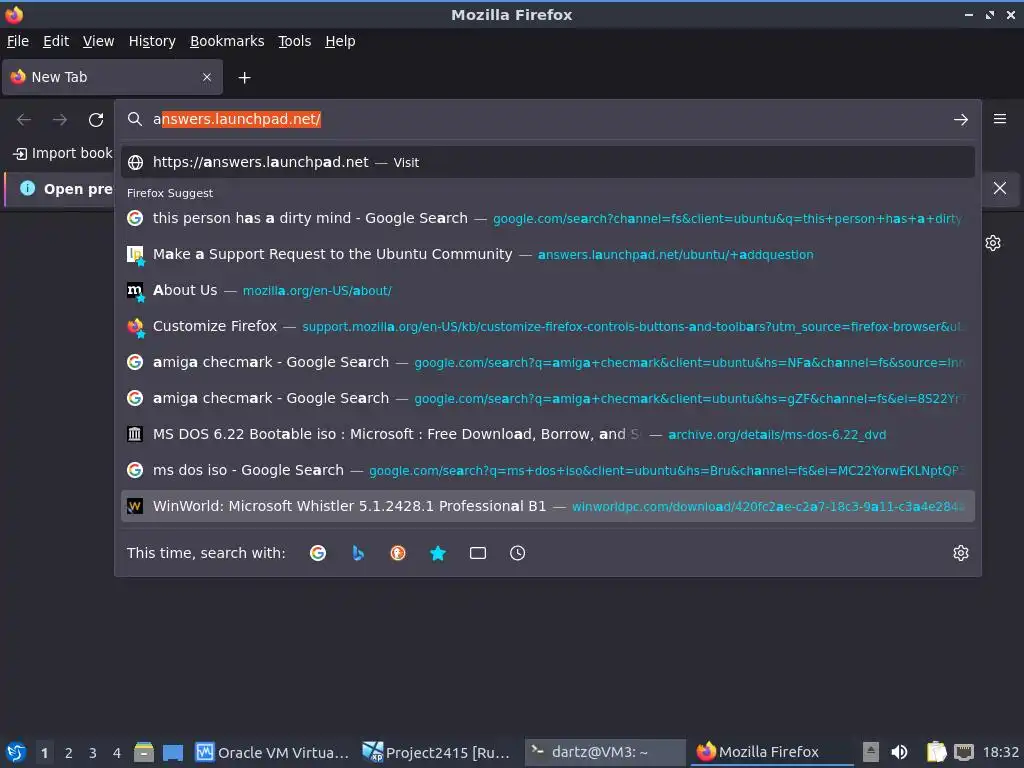Open 'ms dos iso - Google Search' suggestion
1024x768 pixels.
click(547, 470)
